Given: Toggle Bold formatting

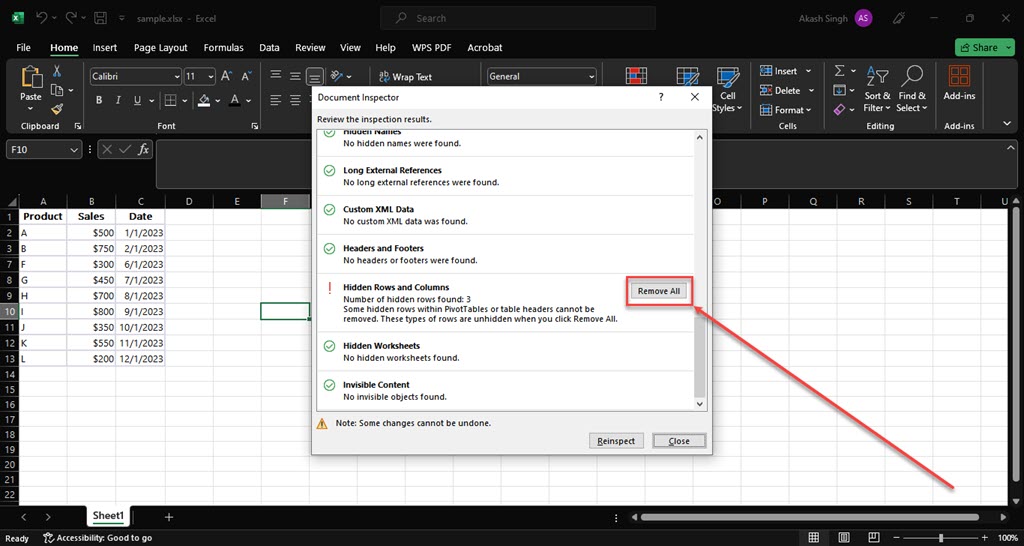Looking at the screenshot, I should click(x=99, y=100).
